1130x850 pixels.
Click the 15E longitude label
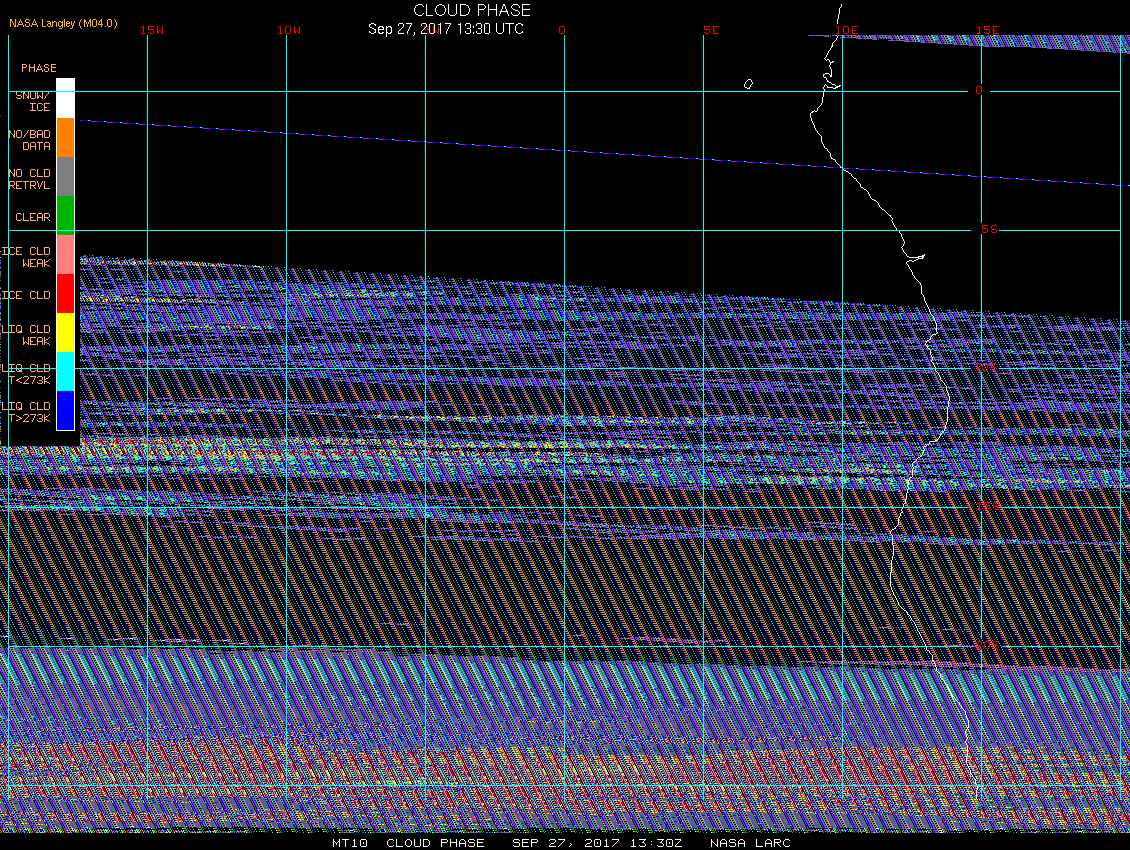click(987, 30)
